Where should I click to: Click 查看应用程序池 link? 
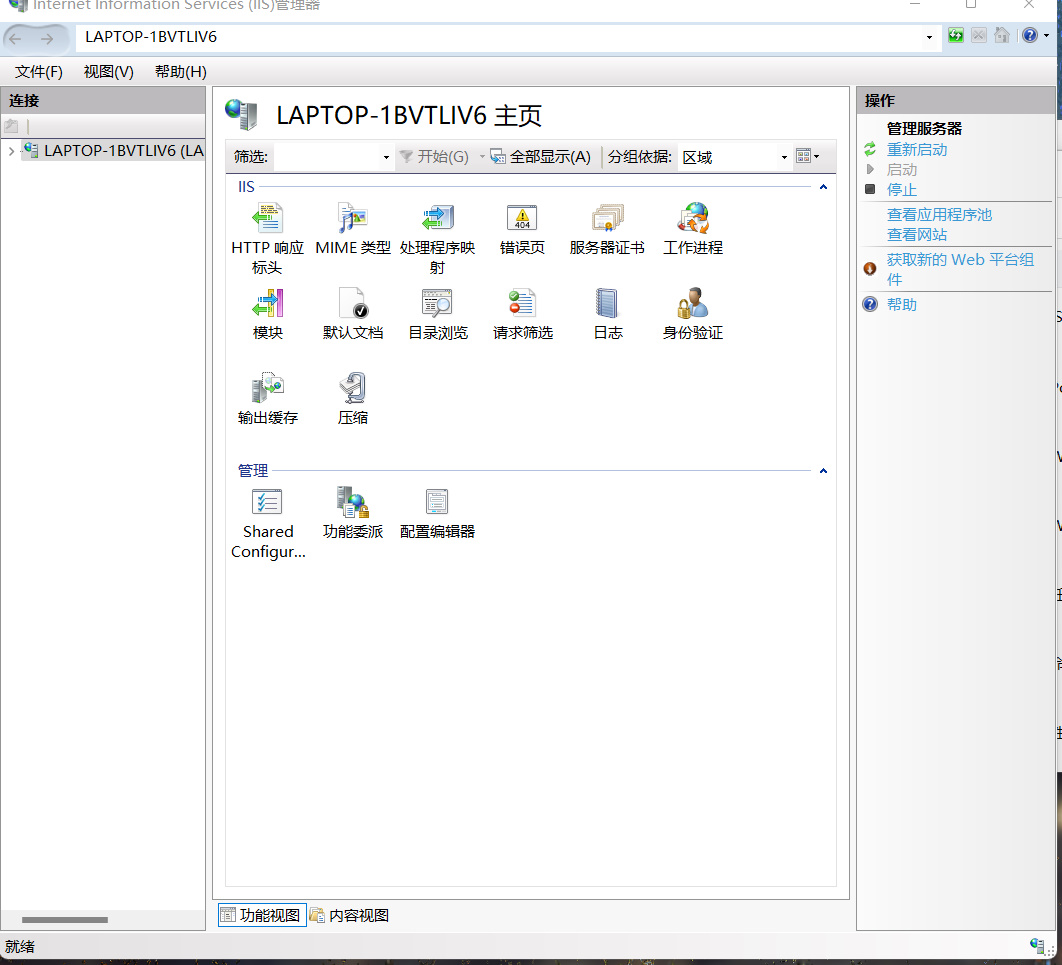939,215
